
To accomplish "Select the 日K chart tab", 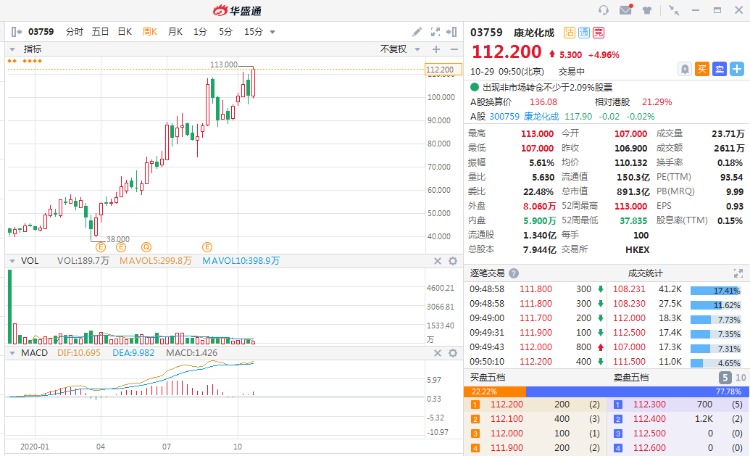I will [125, 32].
